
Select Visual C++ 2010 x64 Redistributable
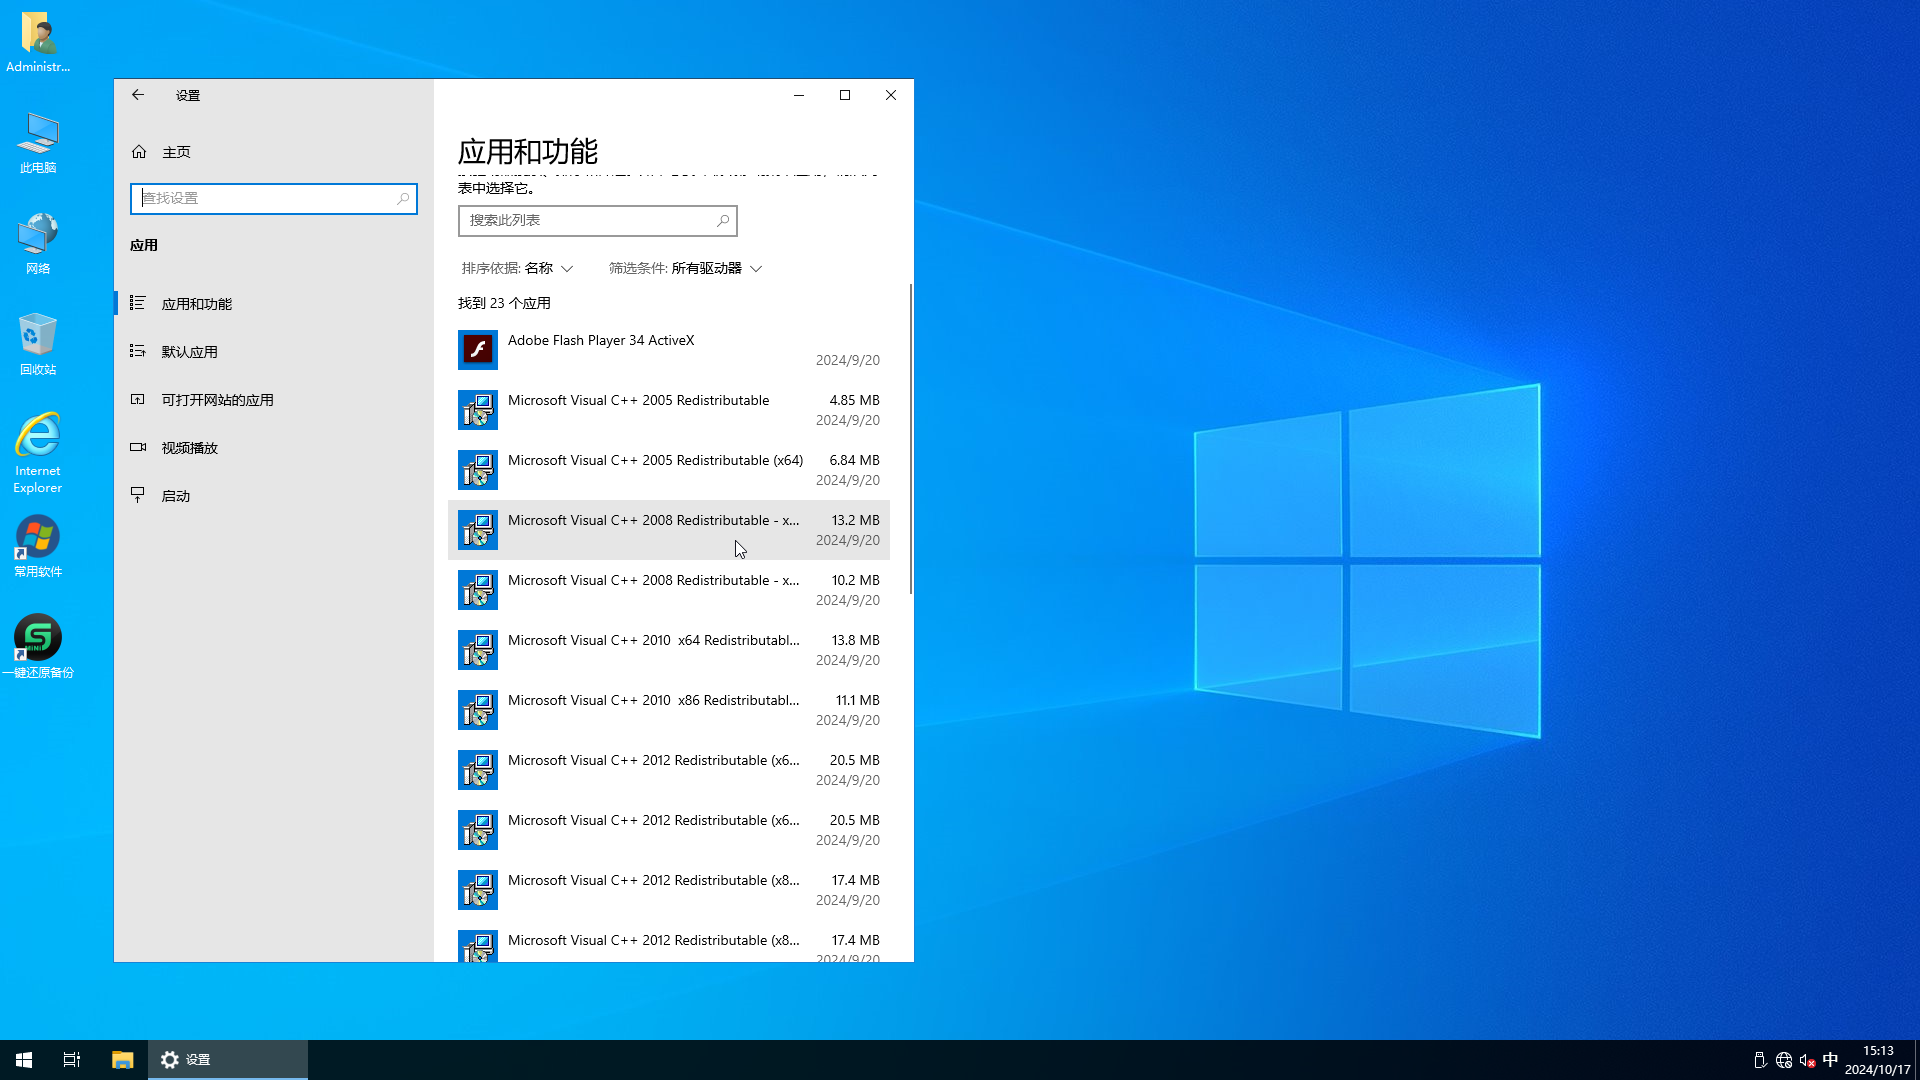pos(669,650)
